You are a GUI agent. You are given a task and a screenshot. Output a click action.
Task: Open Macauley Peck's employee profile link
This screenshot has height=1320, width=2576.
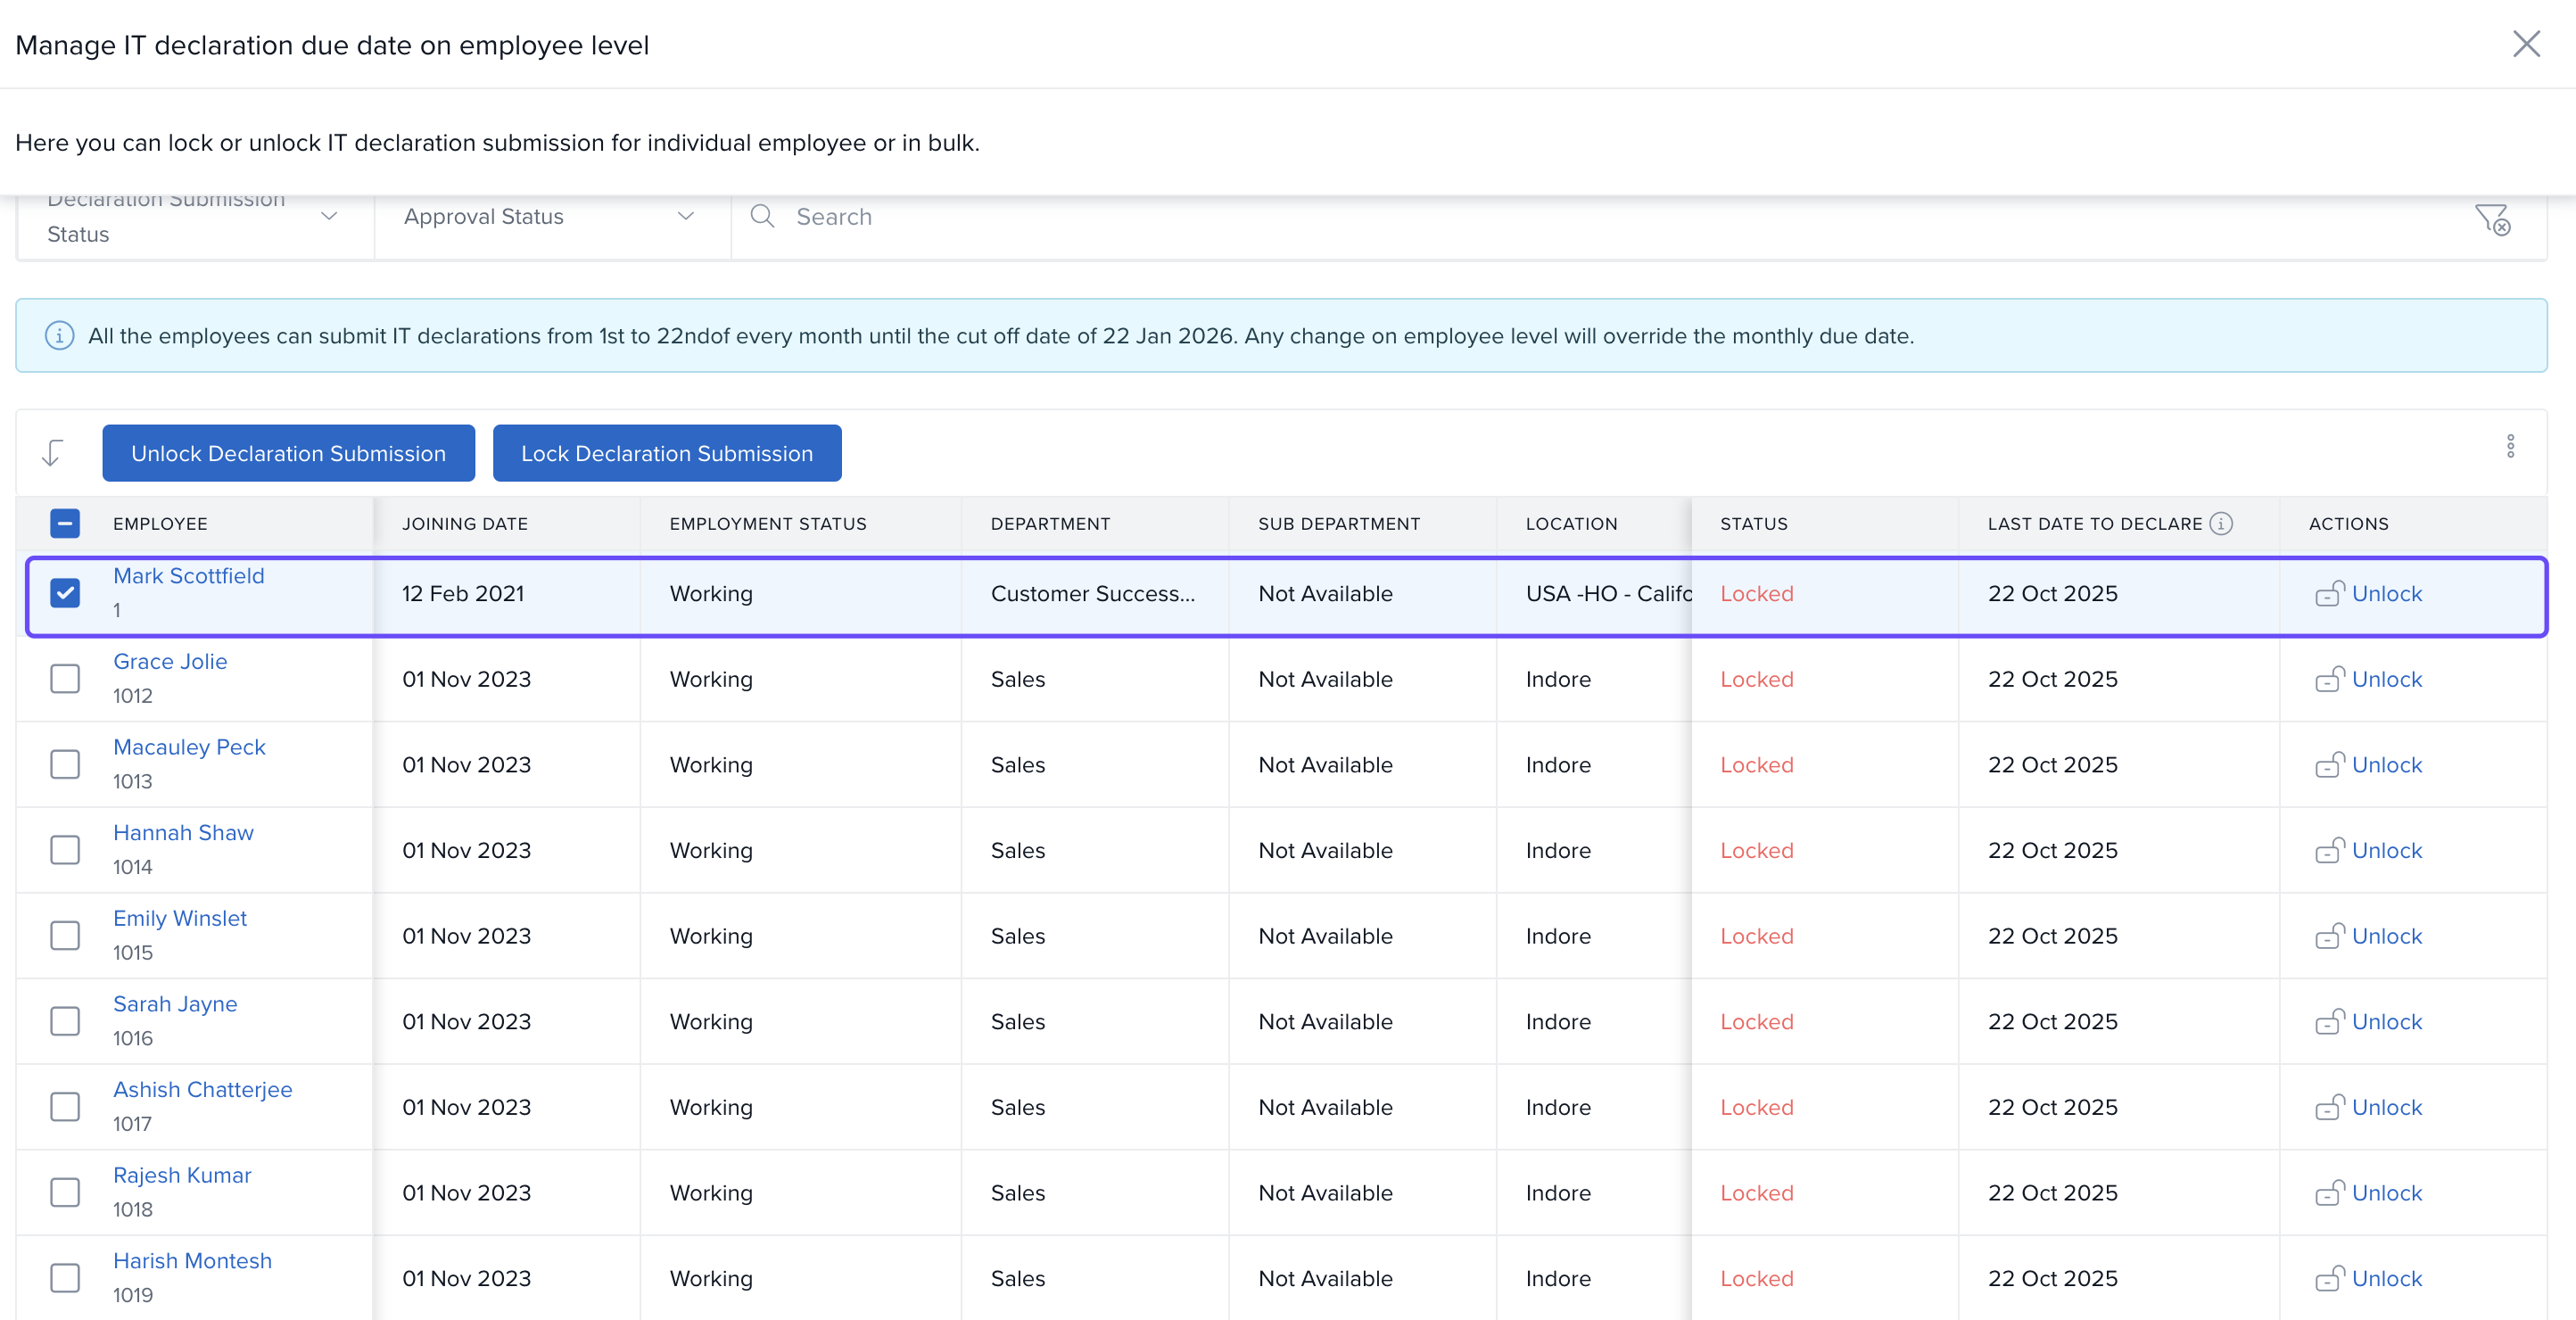[x=189, y=747]
